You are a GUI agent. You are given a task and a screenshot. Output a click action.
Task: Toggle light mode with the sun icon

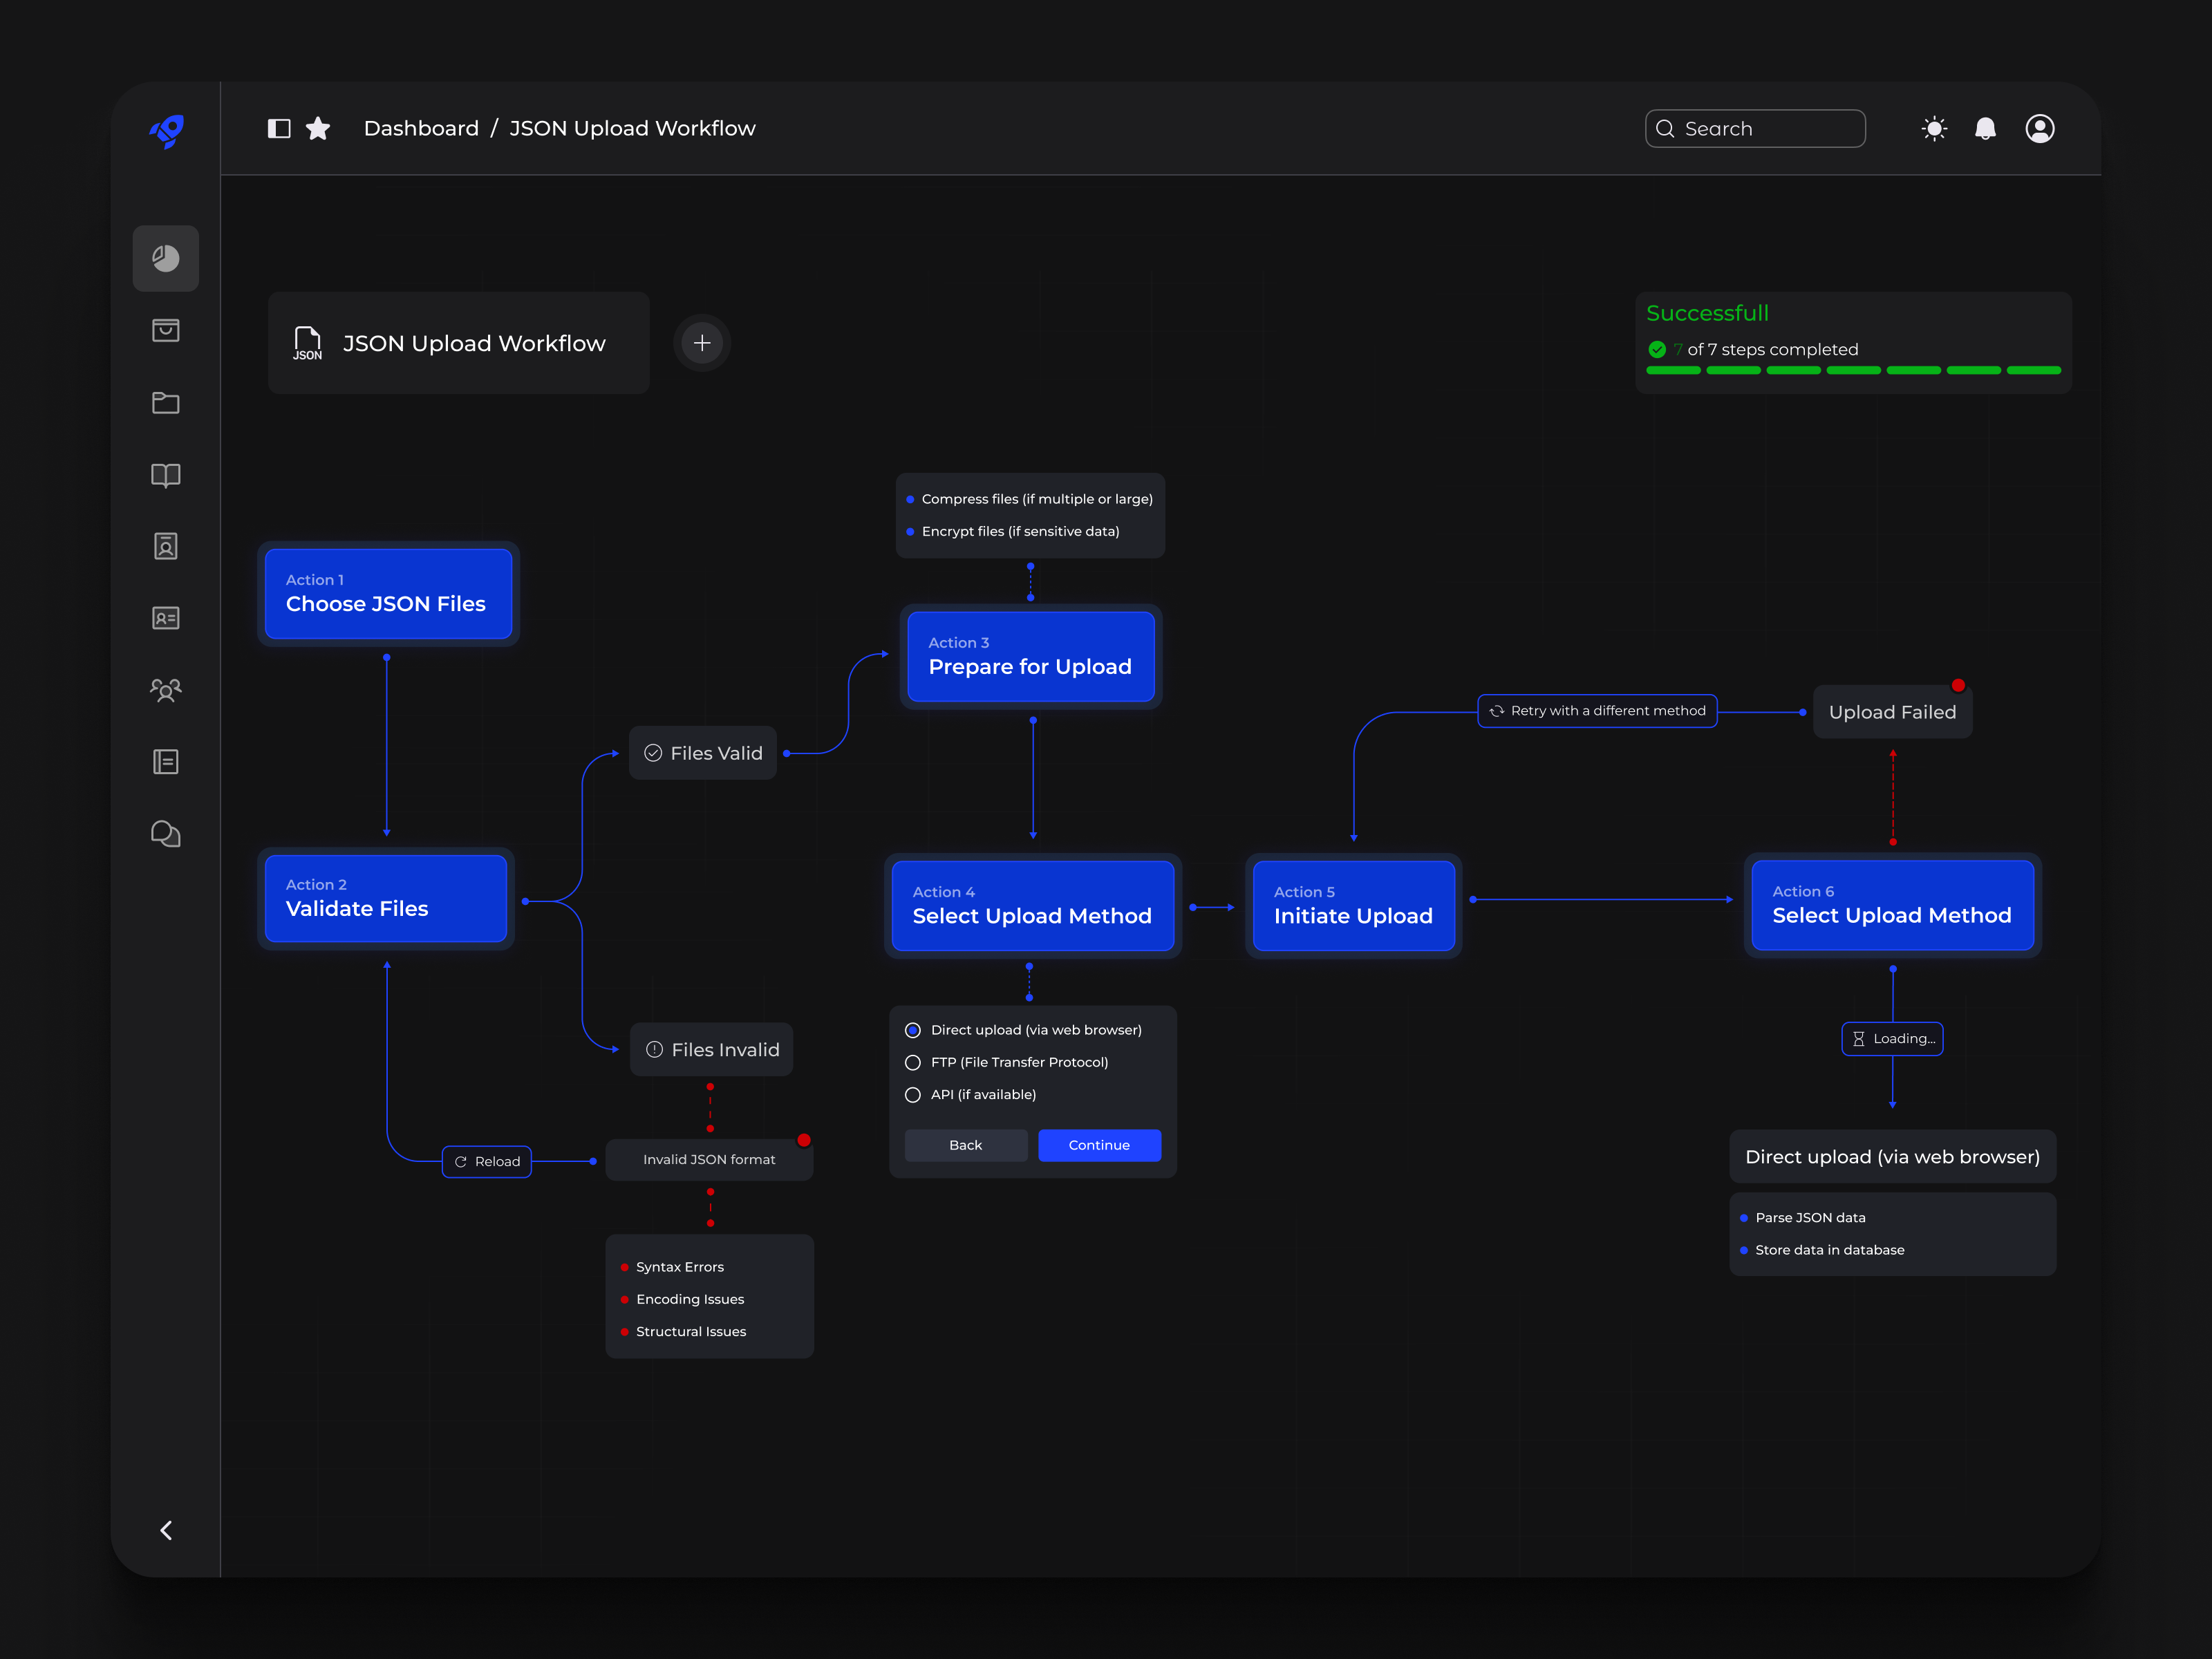pos(1934,128)
